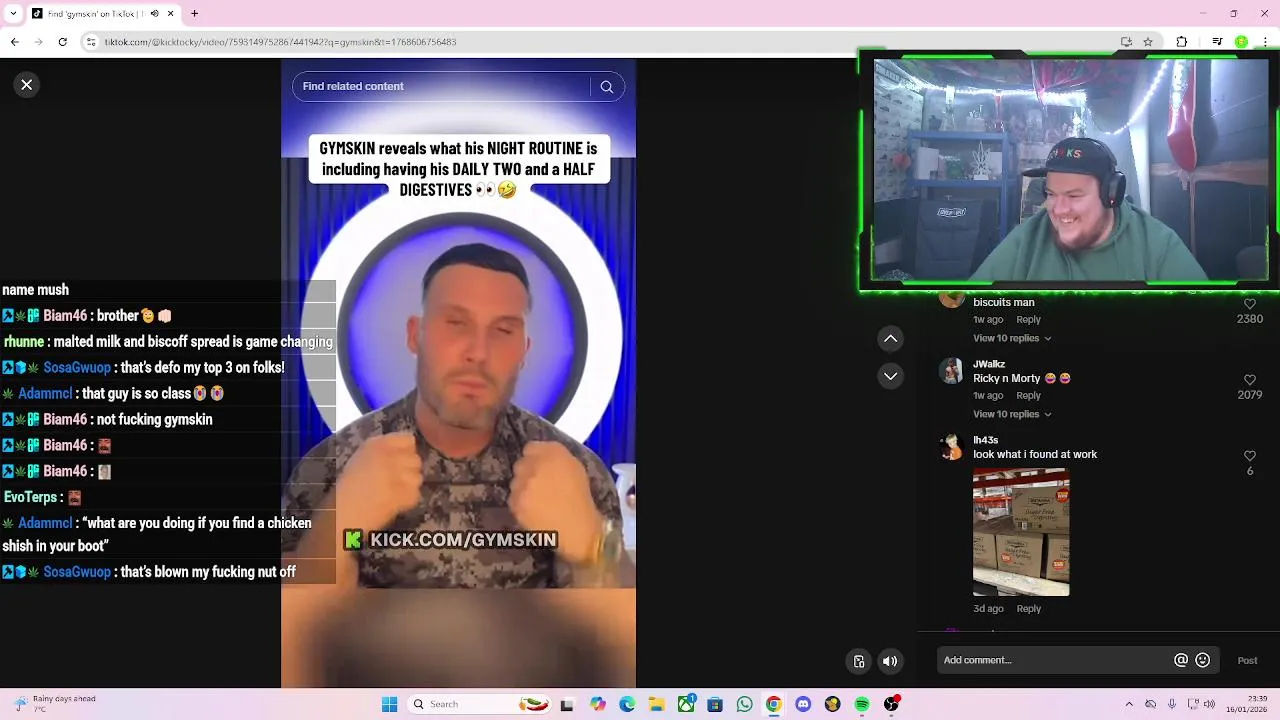The image size is (1280, 720).
Task: Show hidden system tray icons
Action: pos(1129,705)
